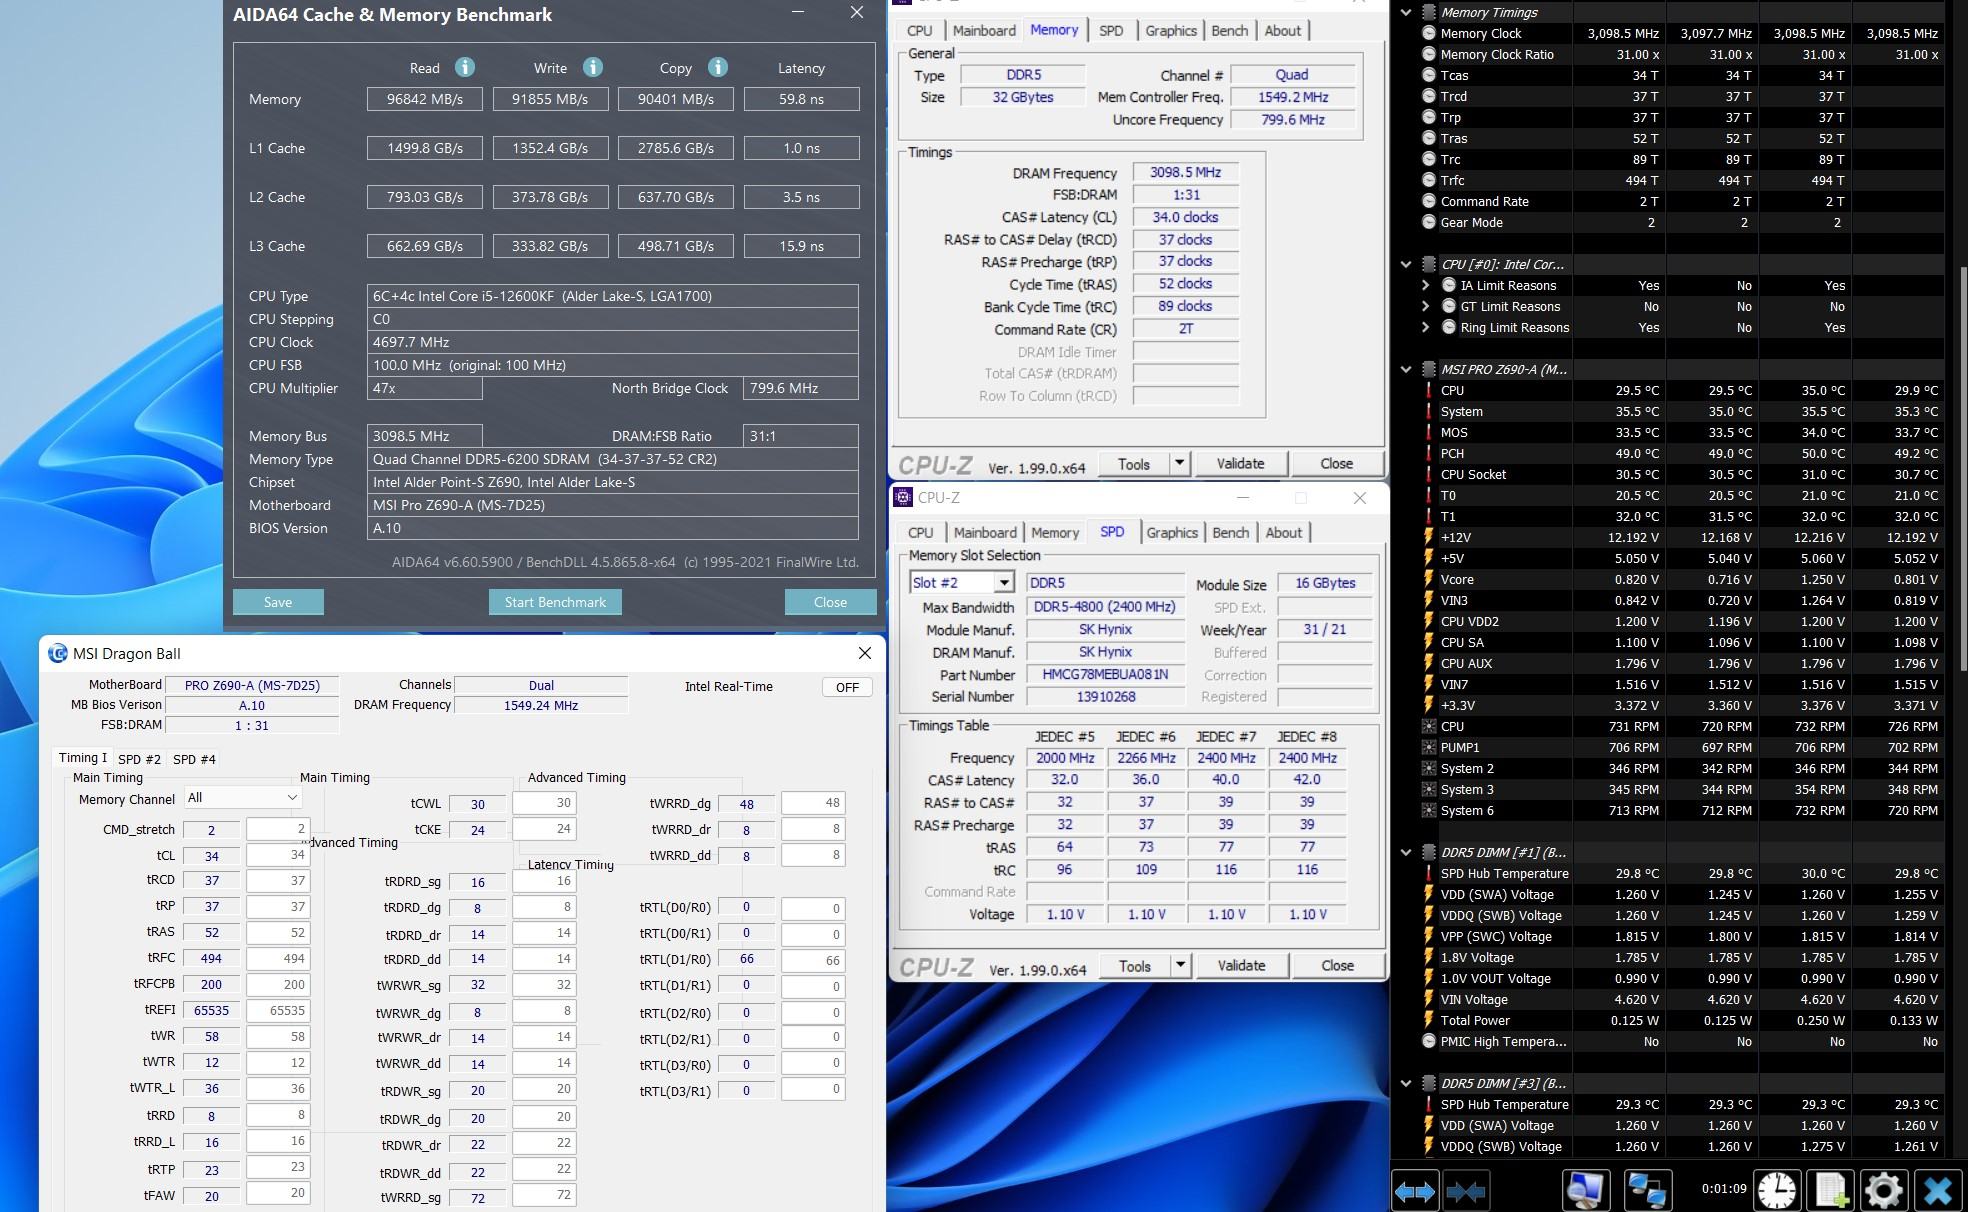This screenshot has width=1968, height=1212.
Task: Click Total Power bolt icon
Action: click(1429, 1020)
